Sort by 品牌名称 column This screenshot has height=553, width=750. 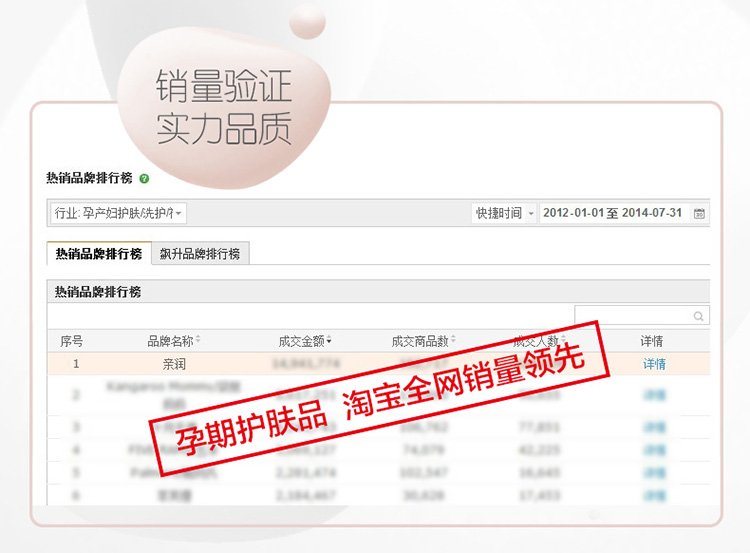point(174,341)
